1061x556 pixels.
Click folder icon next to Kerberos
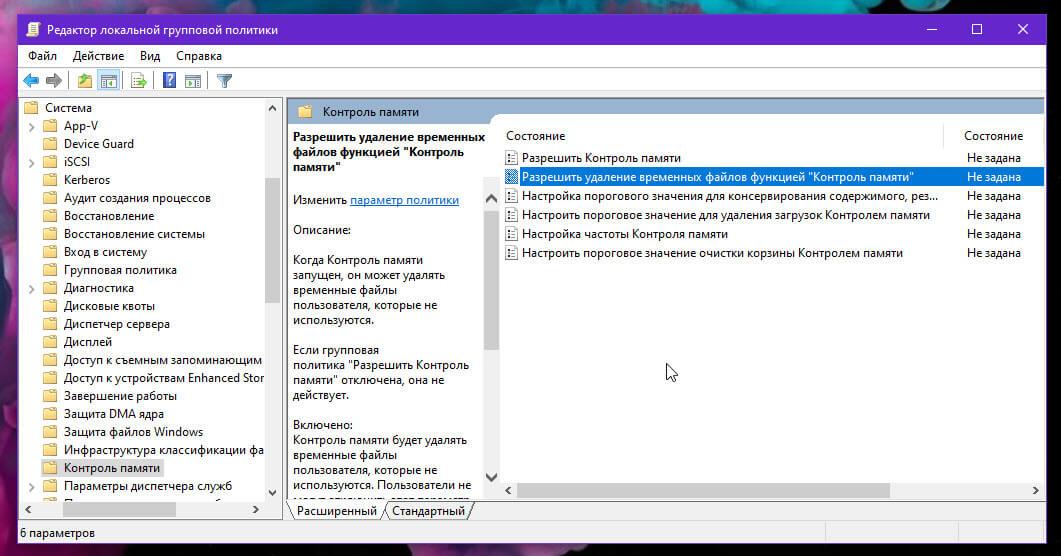pyautogui.click(x=49, y=180)
